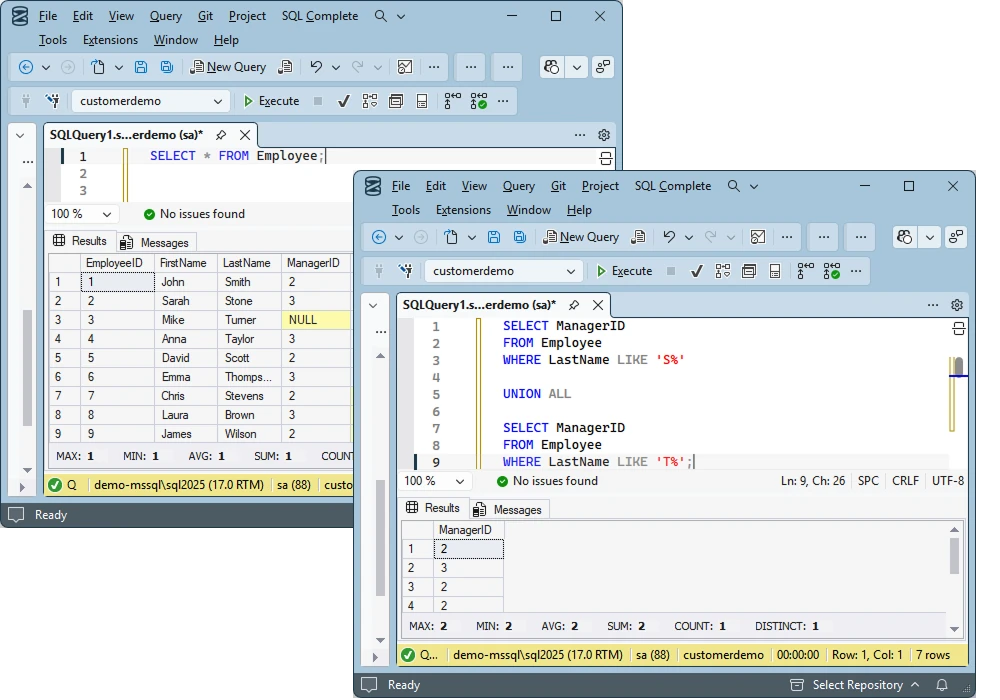Image resolution: width=1000 pixels, height=700 pixels.
Task: Close the SQLQuery1 tab in front window
Action: tap(598, 305)
